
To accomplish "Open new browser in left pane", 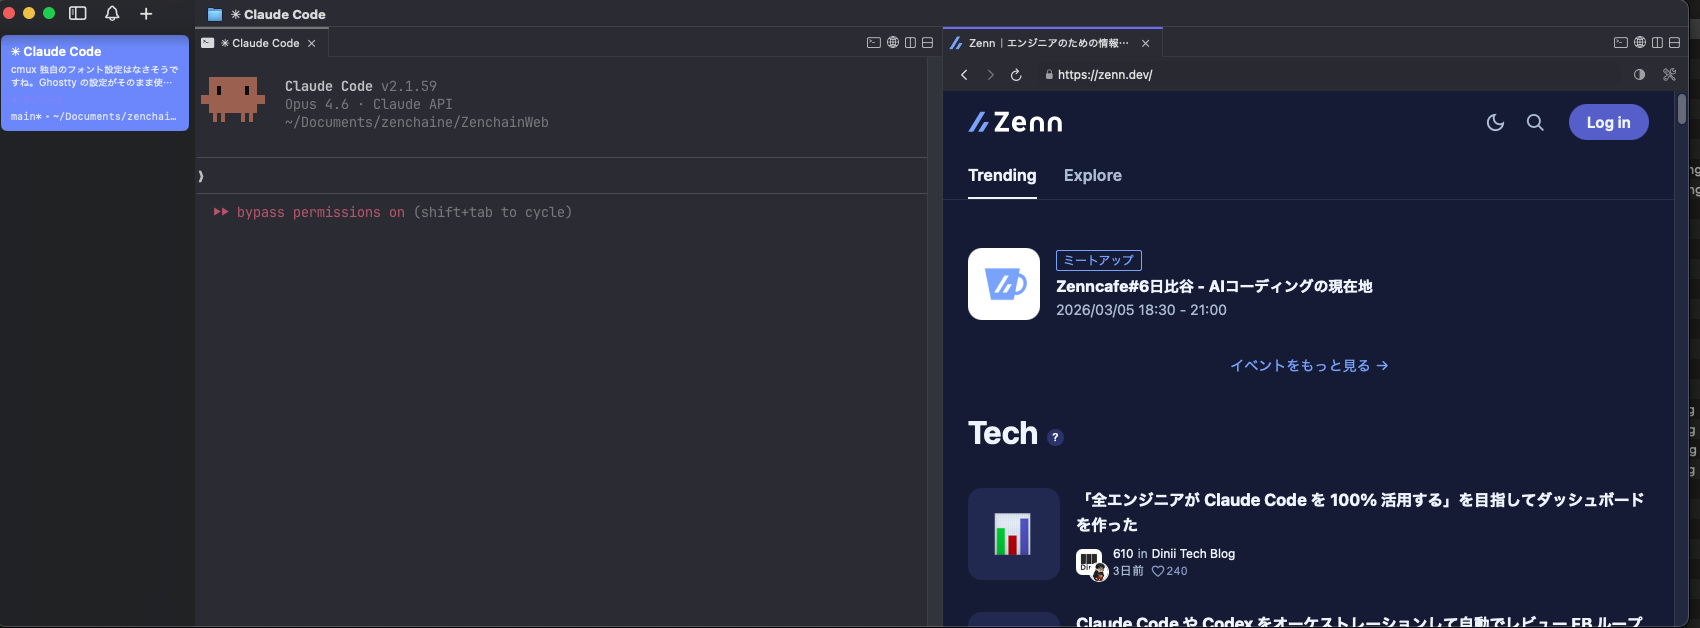I will [x=892, y=42].
